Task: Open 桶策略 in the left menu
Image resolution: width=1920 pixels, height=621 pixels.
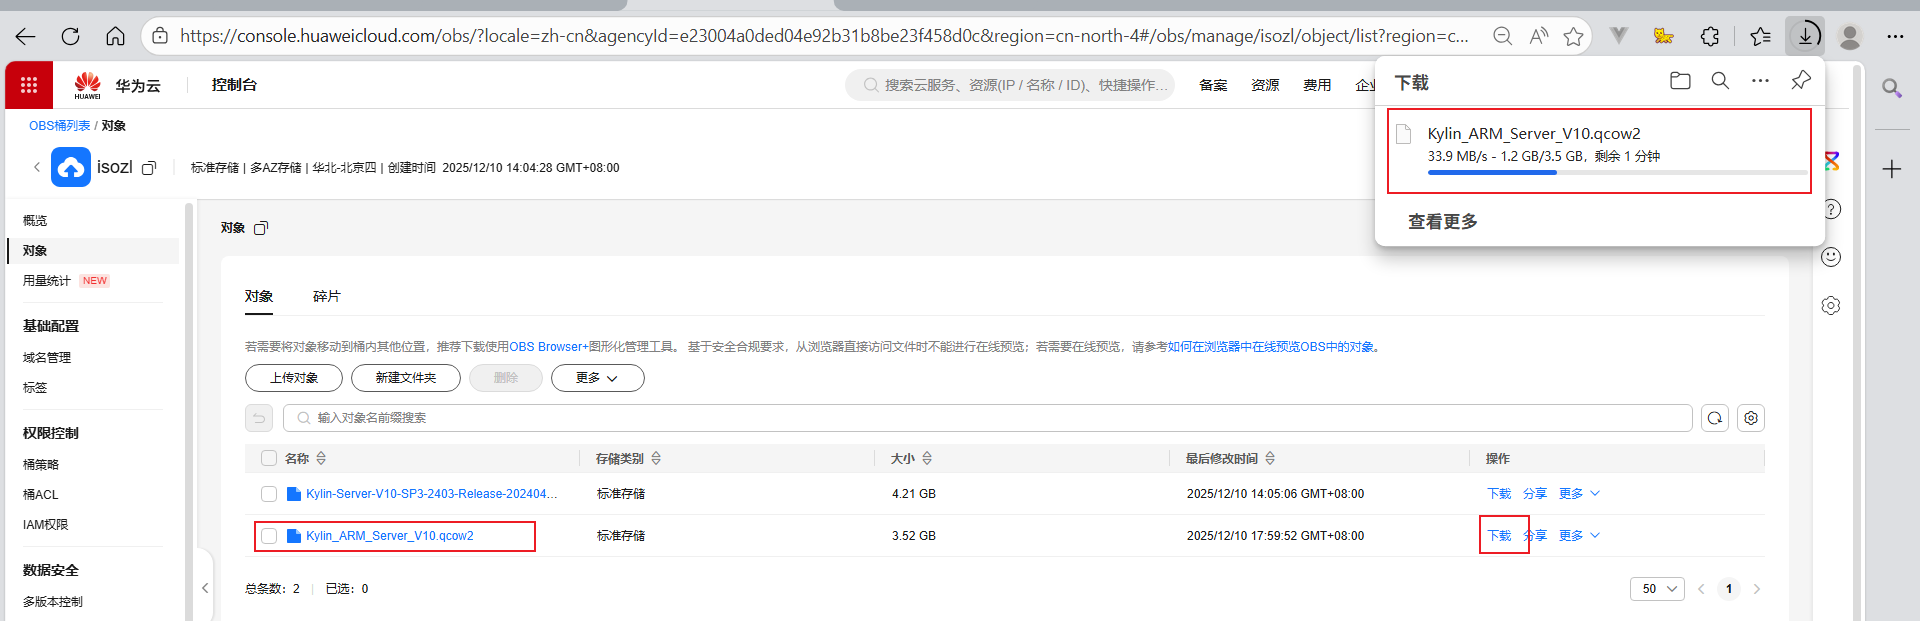Action: point(41,464)
